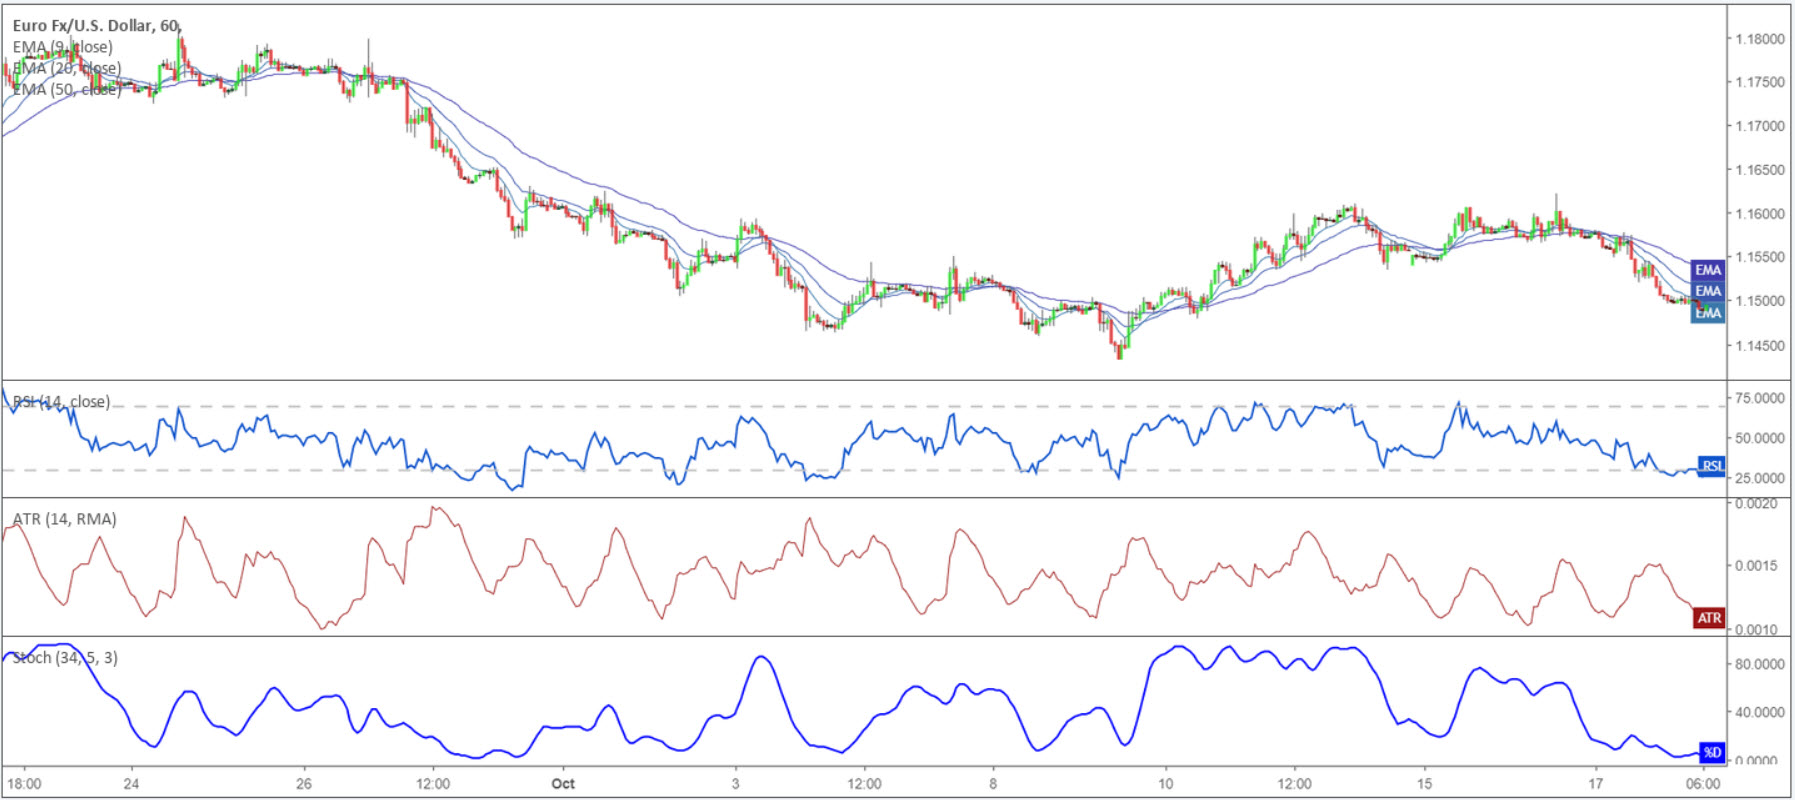This screenshot has height=800, width=1795.
Task: Open the ATR (14, RMA) indicator label
Action: (x=64, y=519)
